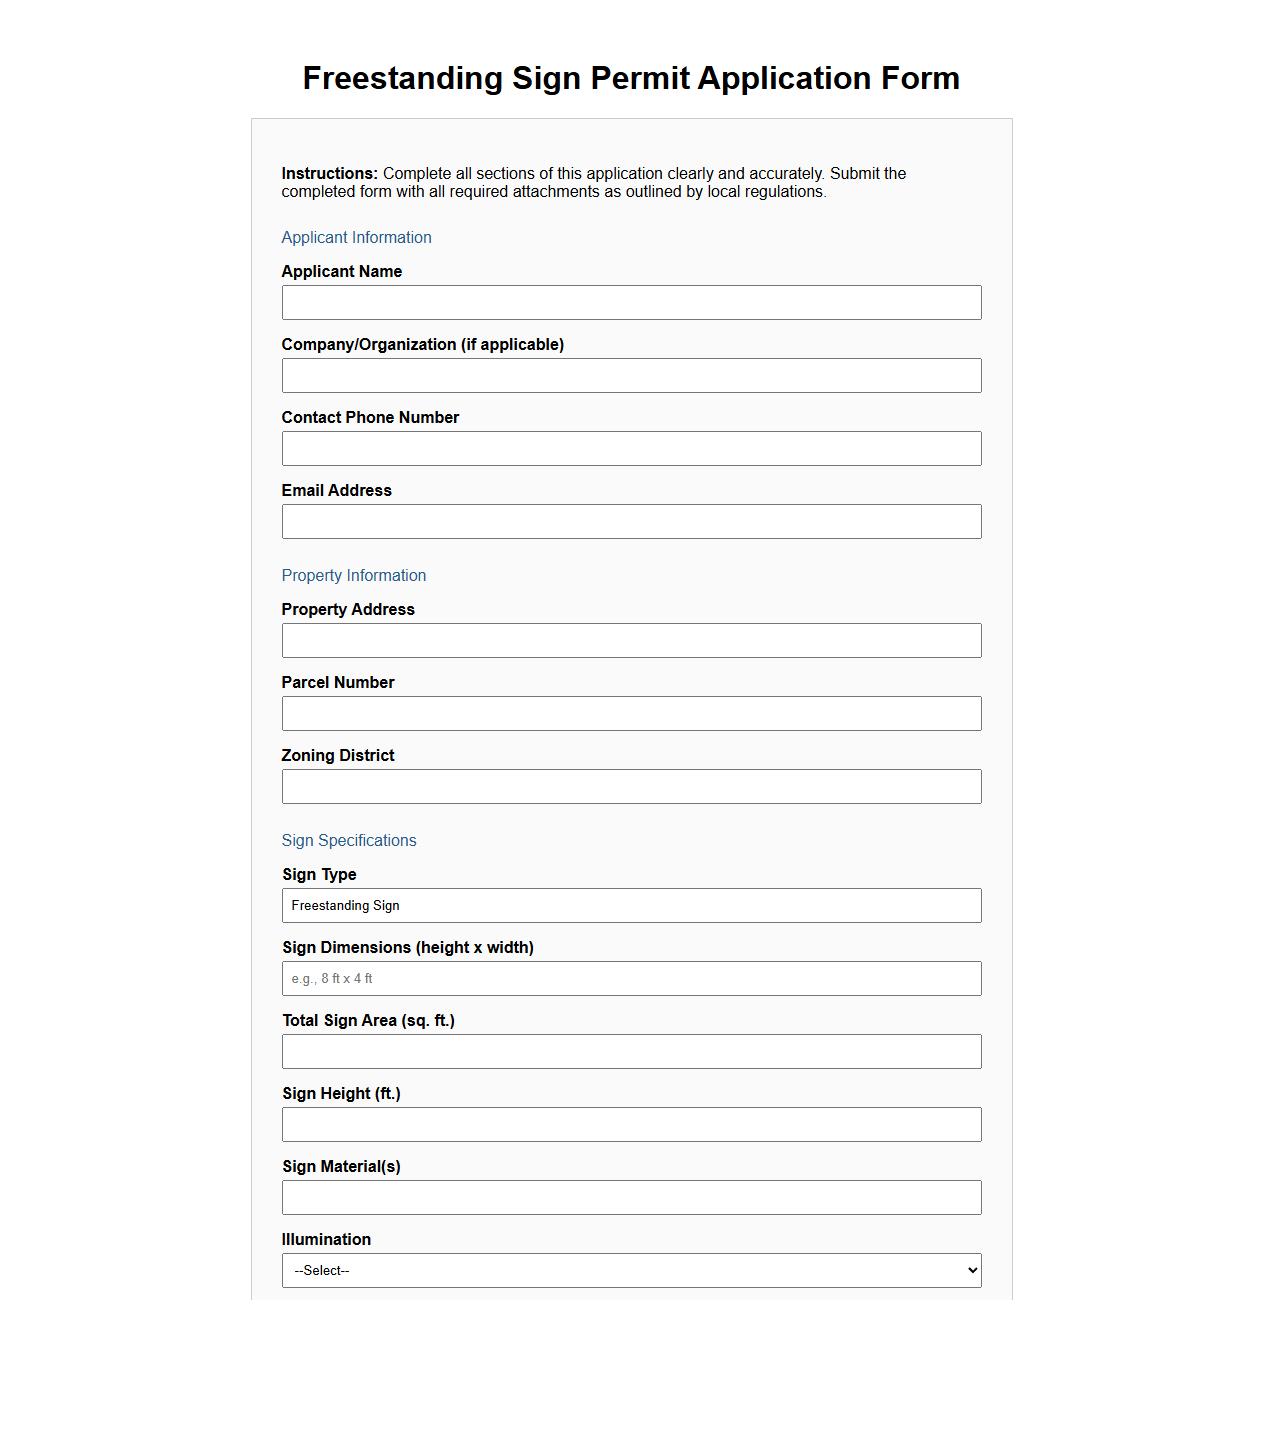Select the Sign Type field showing Freestanding Sign

[x=631, y=905]
